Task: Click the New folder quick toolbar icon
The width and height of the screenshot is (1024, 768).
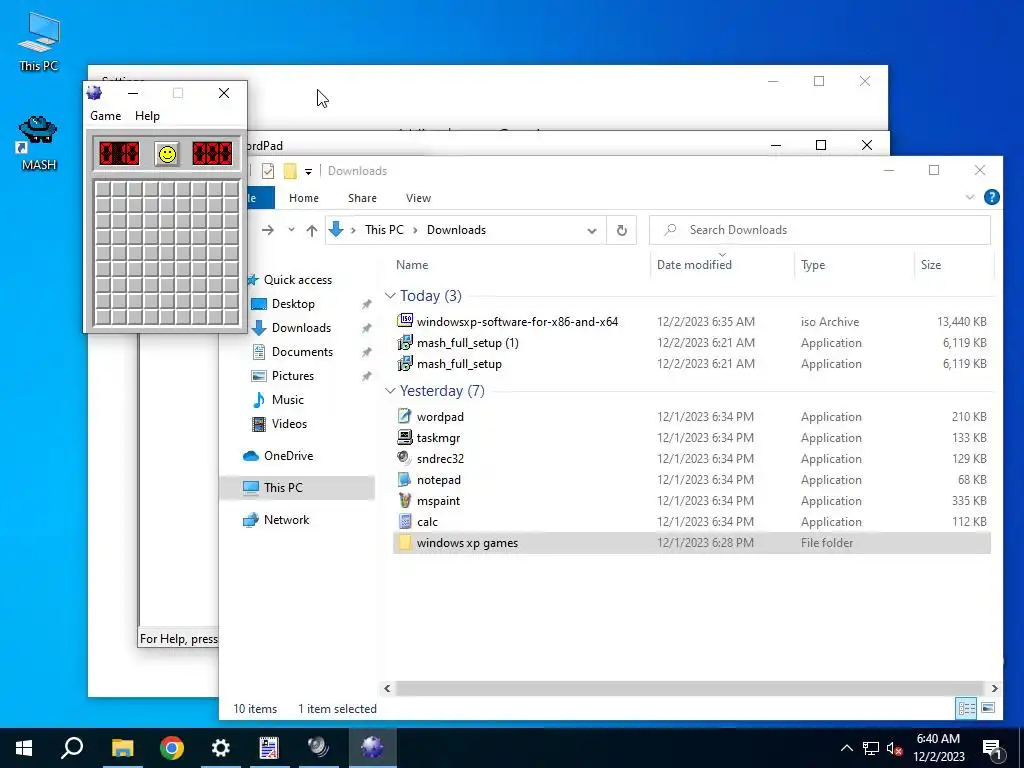Action: 290,171
